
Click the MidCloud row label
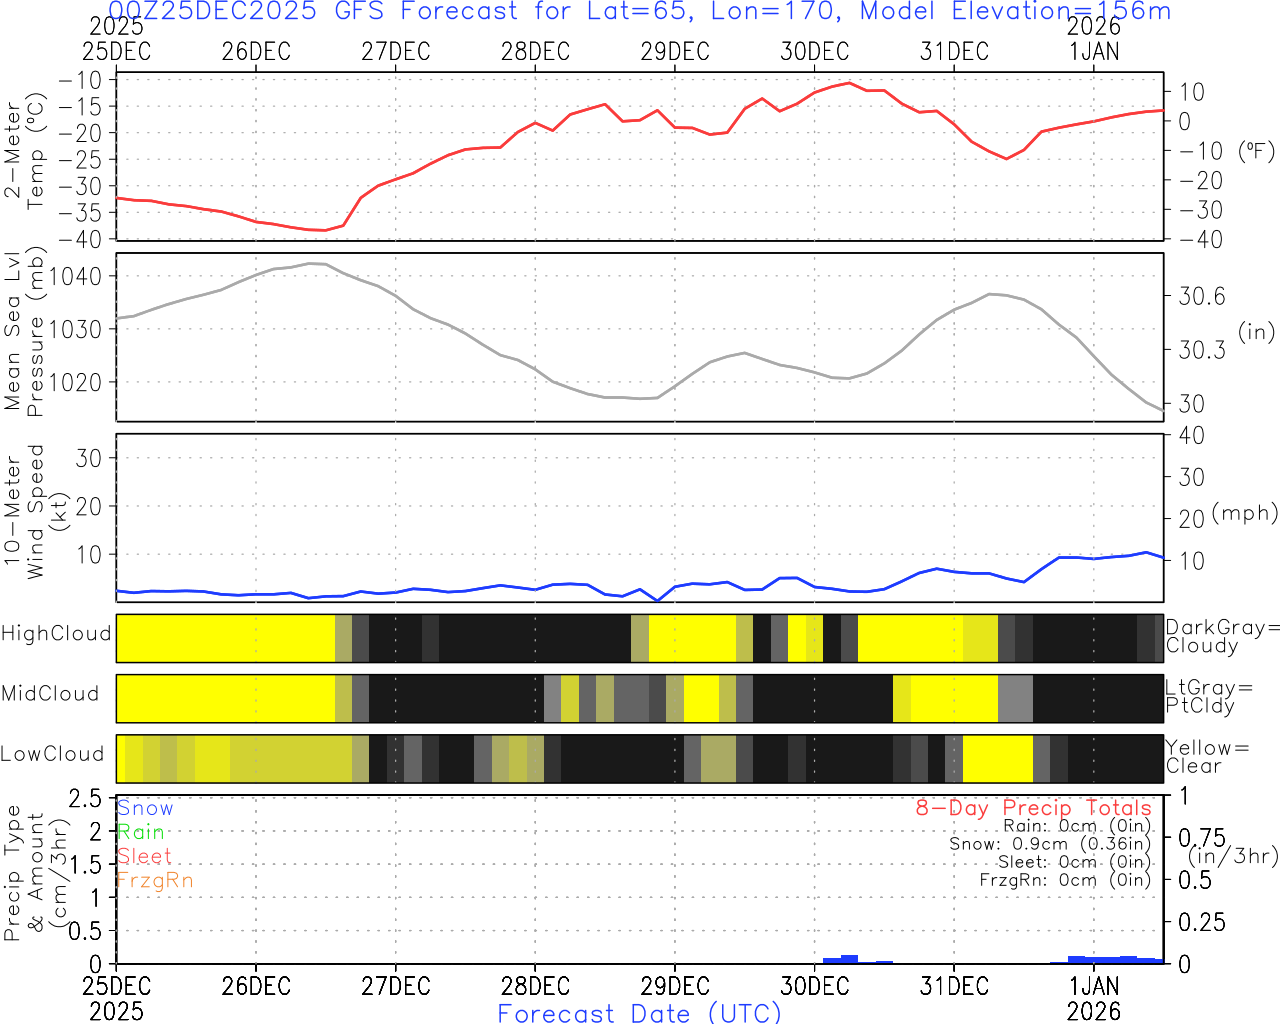[50, 694]
